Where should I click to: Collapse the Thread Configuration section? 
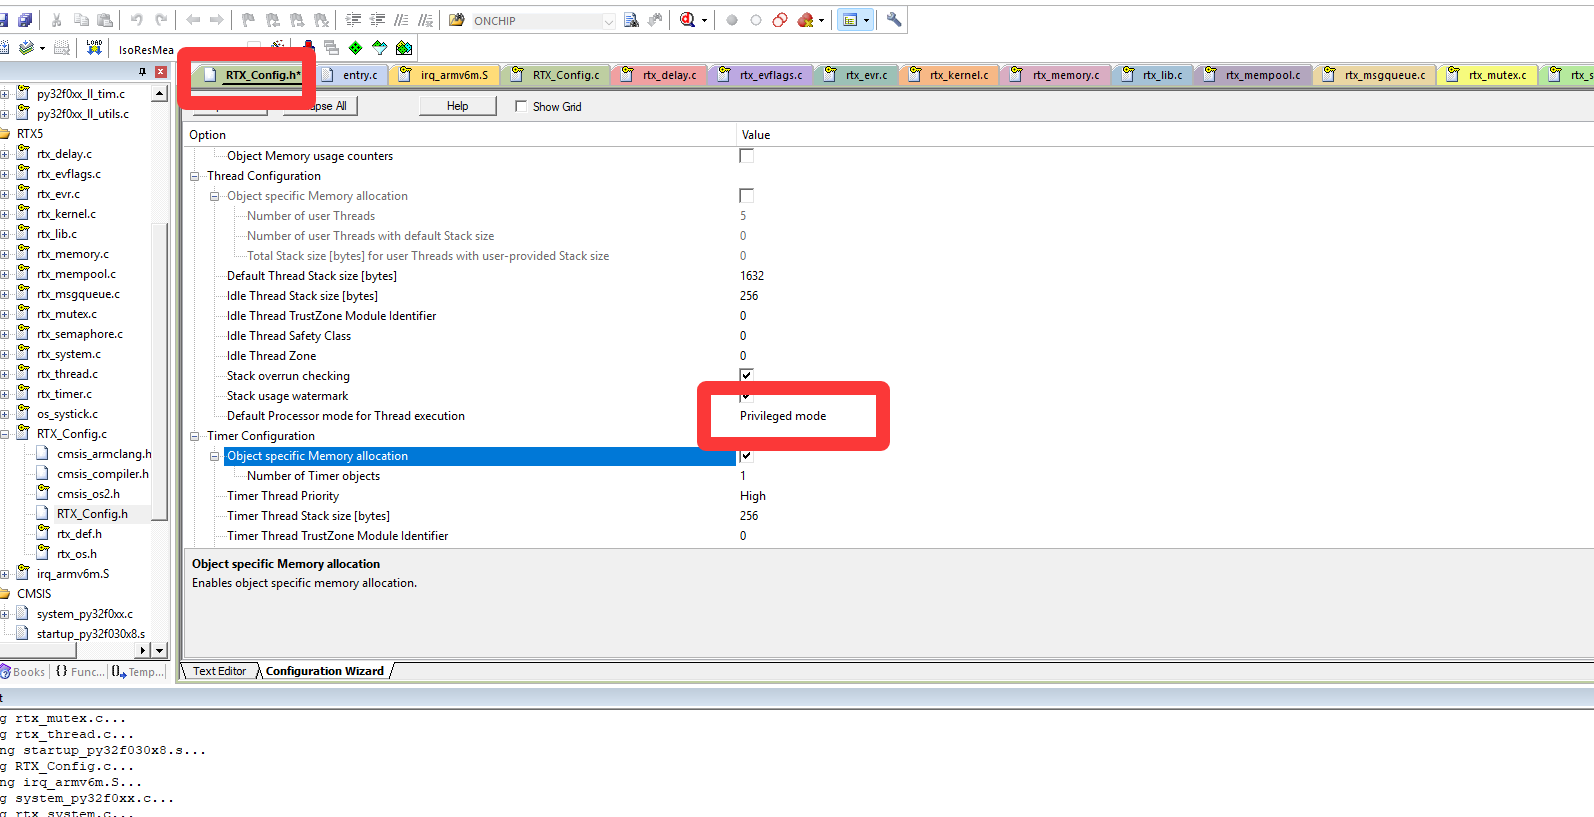click(195, 176)
